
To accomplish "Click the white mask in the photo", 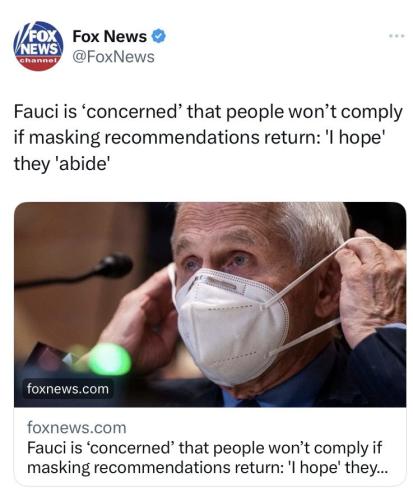I will [230, 325].
